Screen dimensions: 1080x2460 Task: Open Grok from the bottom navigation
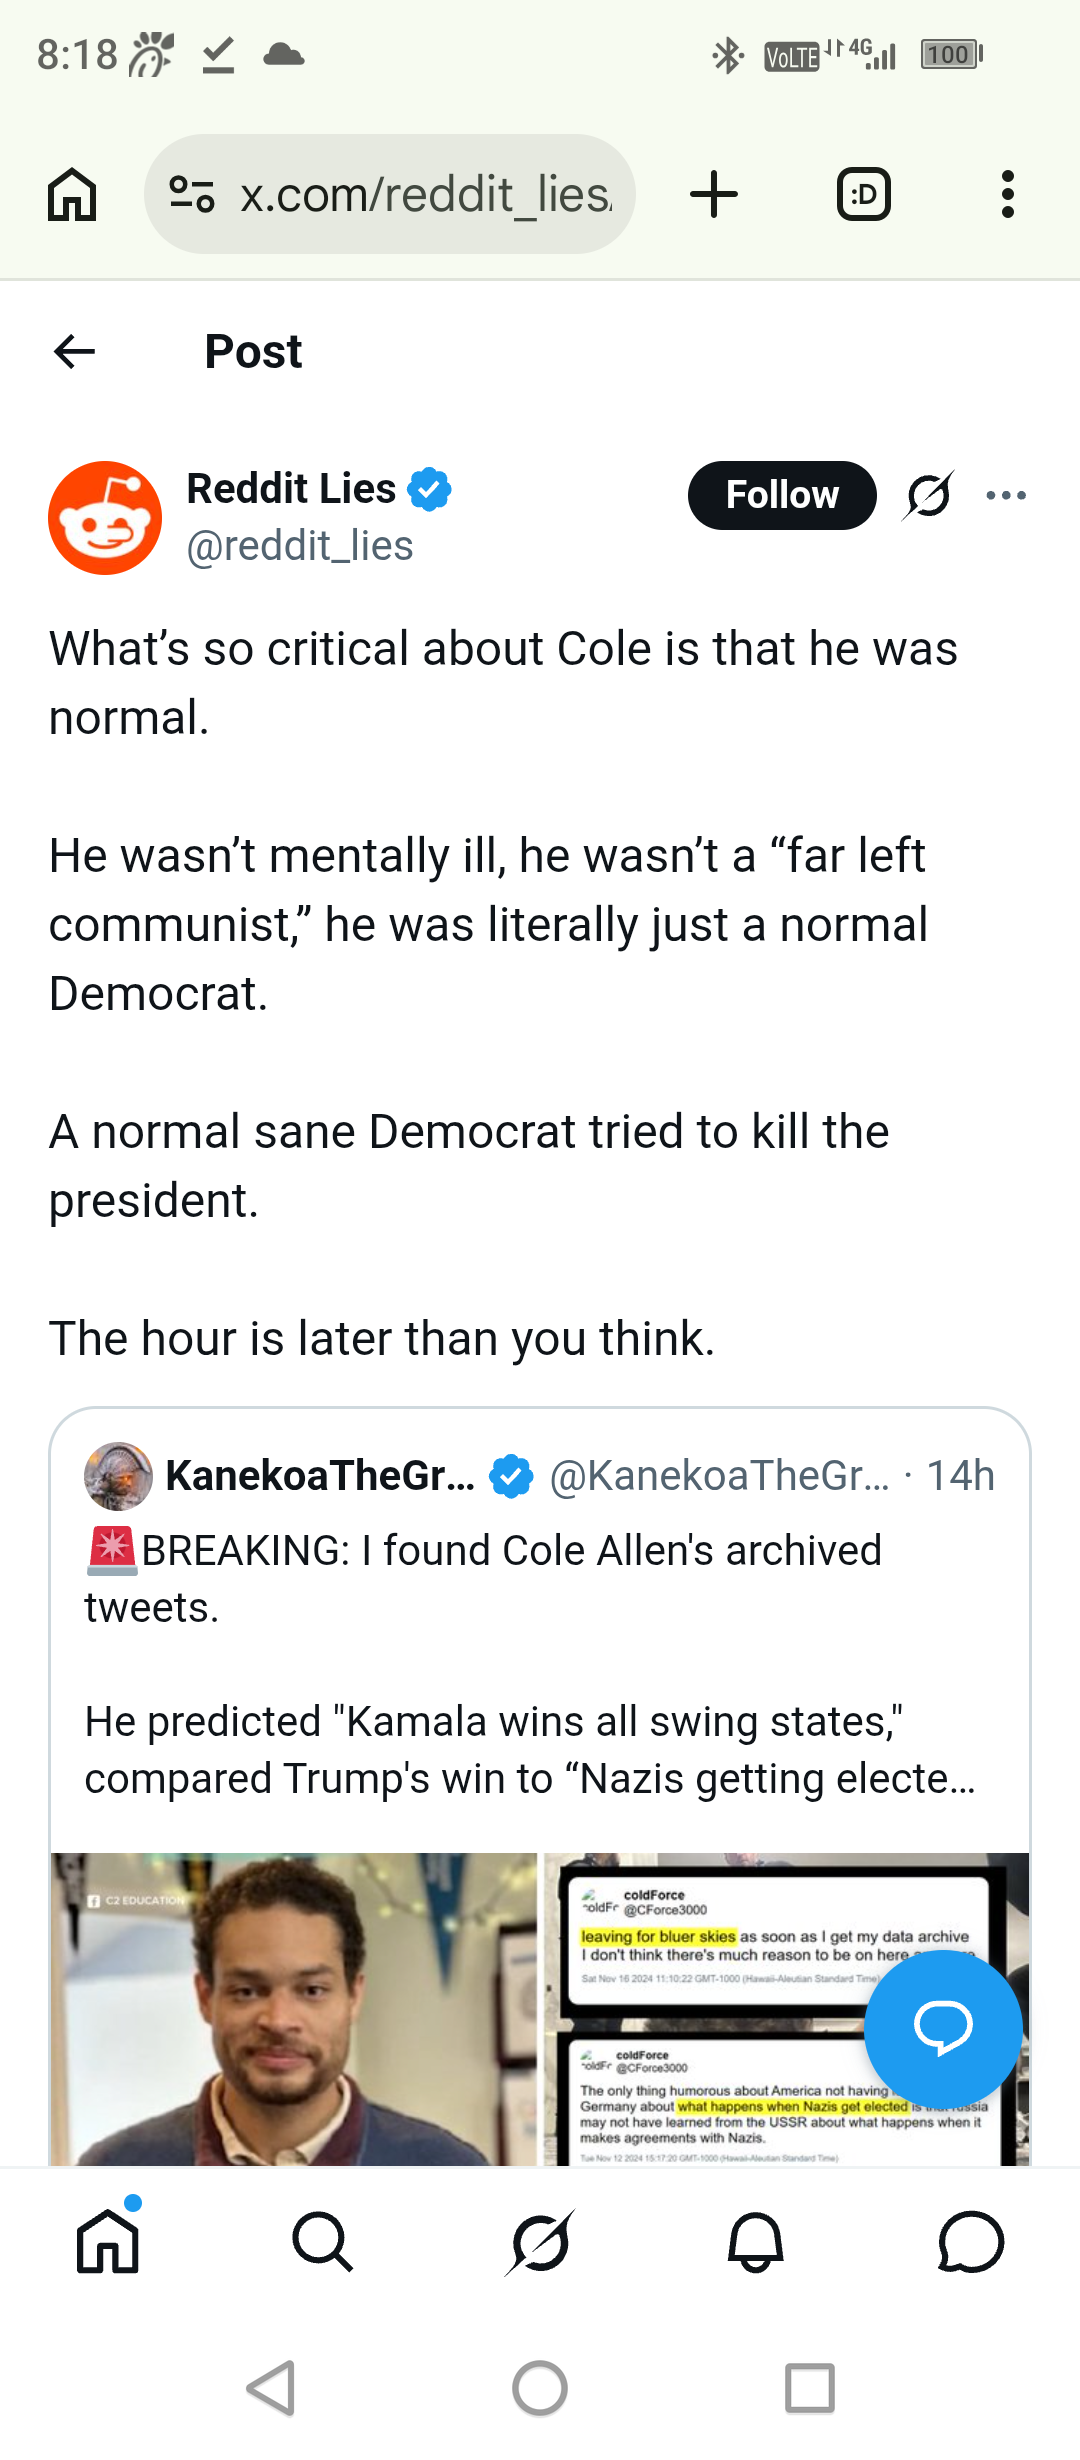[x=540, y=2242]
